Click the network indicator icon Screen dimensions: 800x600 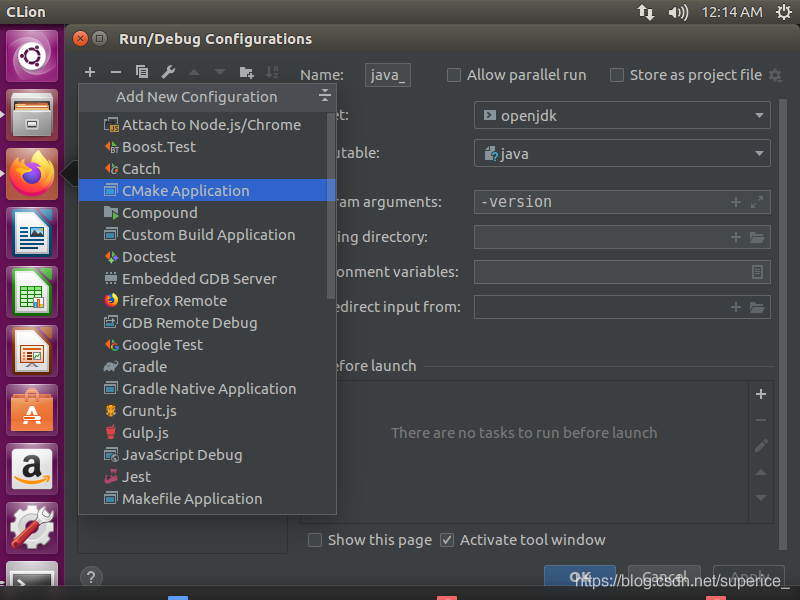pos(646,12)
